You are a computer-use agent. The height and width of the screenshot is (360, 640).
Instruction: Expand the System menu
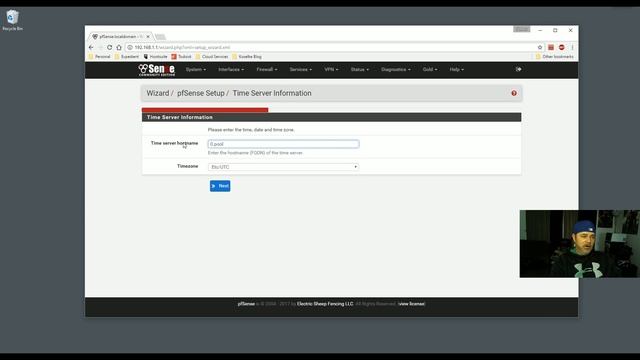click(x=196, y=69)
